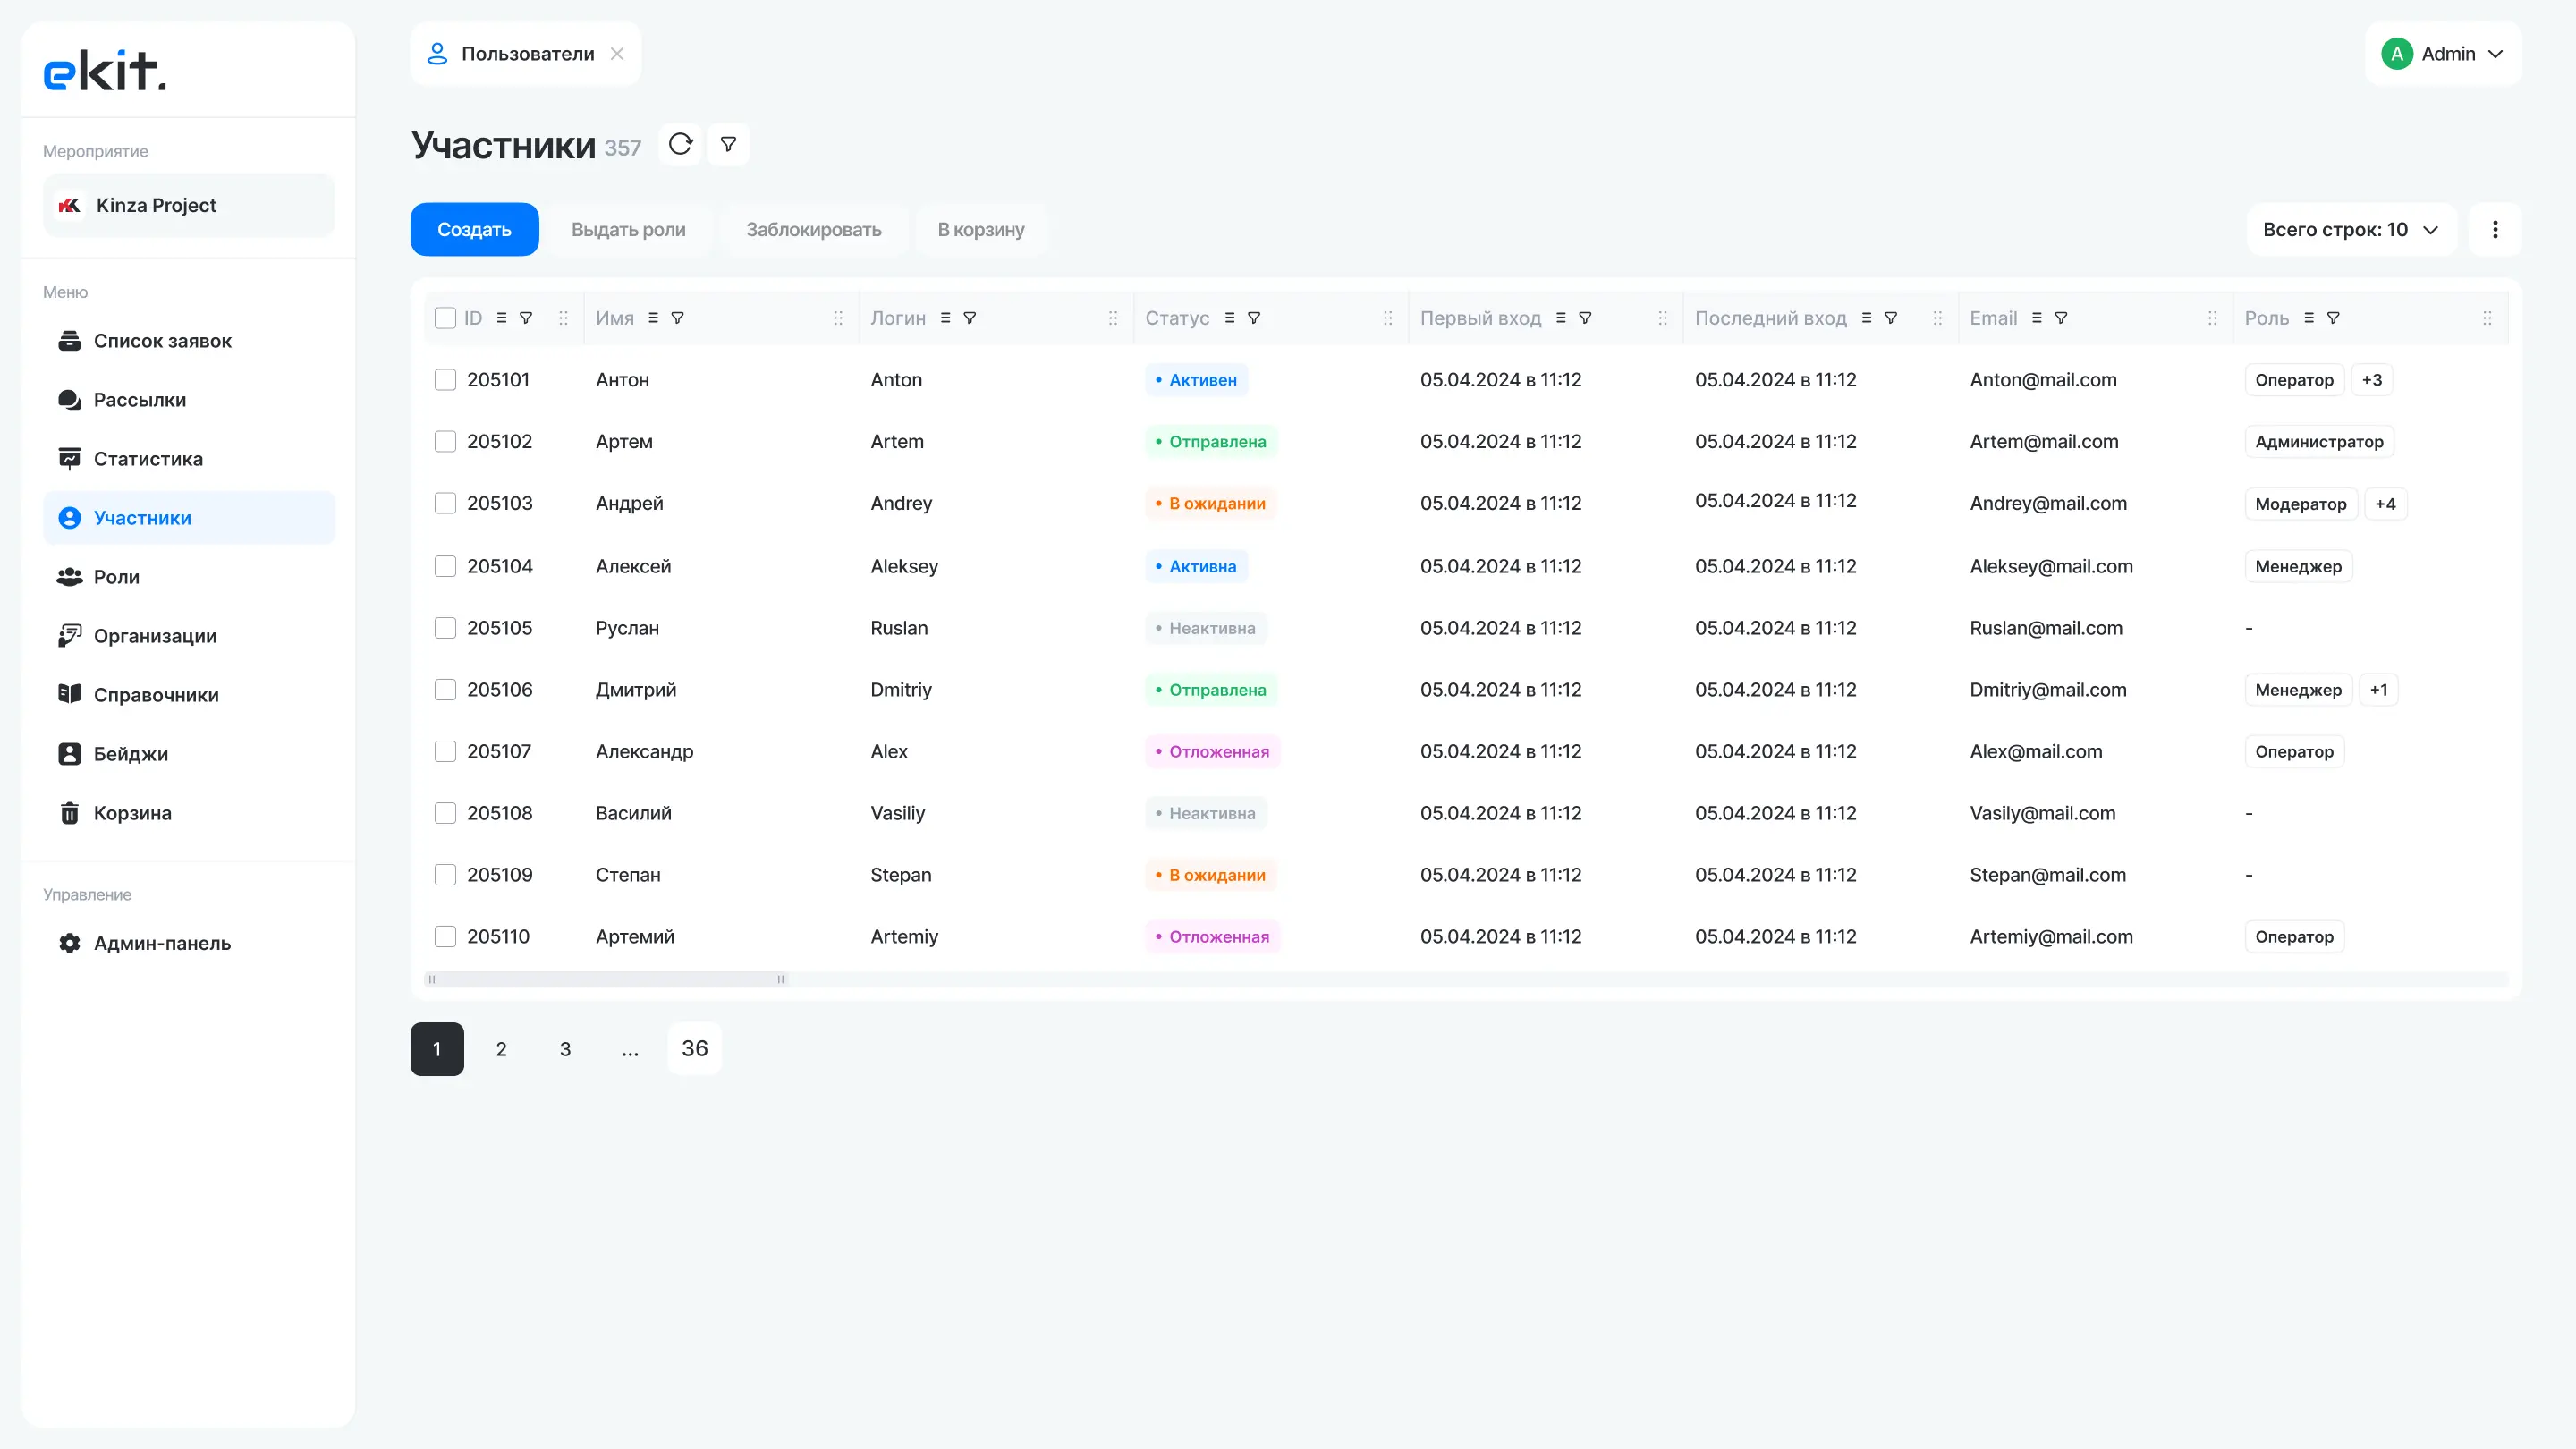Image resolution: width=2576 pixels, height=1449 pixels.
Task: Click the filter icon in the ID column
Action: [526, 318]
